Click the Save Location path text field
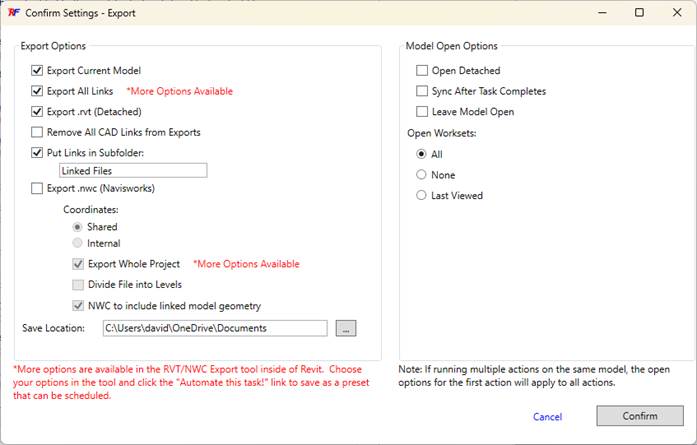The image size is (697, 445). click(x=214, y=328)
